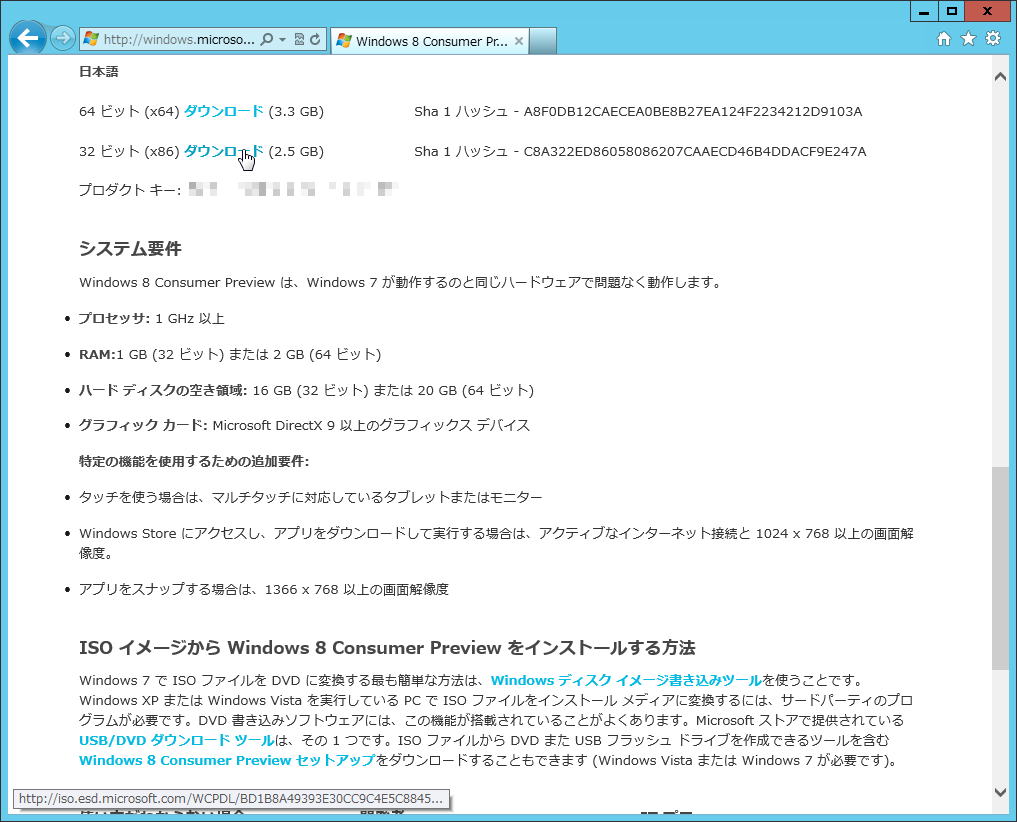Click the システム要件 heading
Screen dimensions: 1017x822
pyautogui.click(x=130, y=248)
